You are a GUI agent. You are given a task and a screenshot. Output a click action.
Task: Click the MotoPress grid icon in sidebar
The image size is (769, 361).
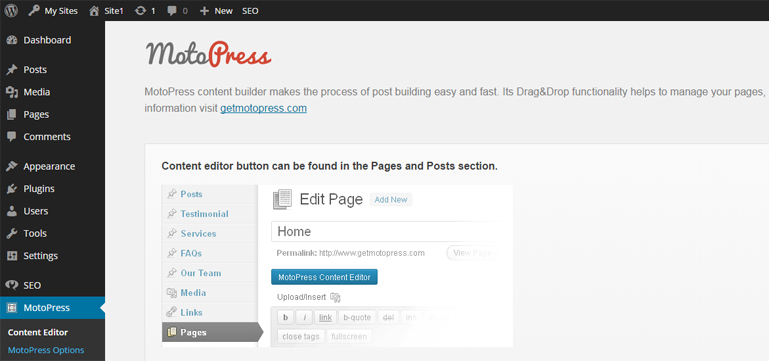click(x=12, y=308)
